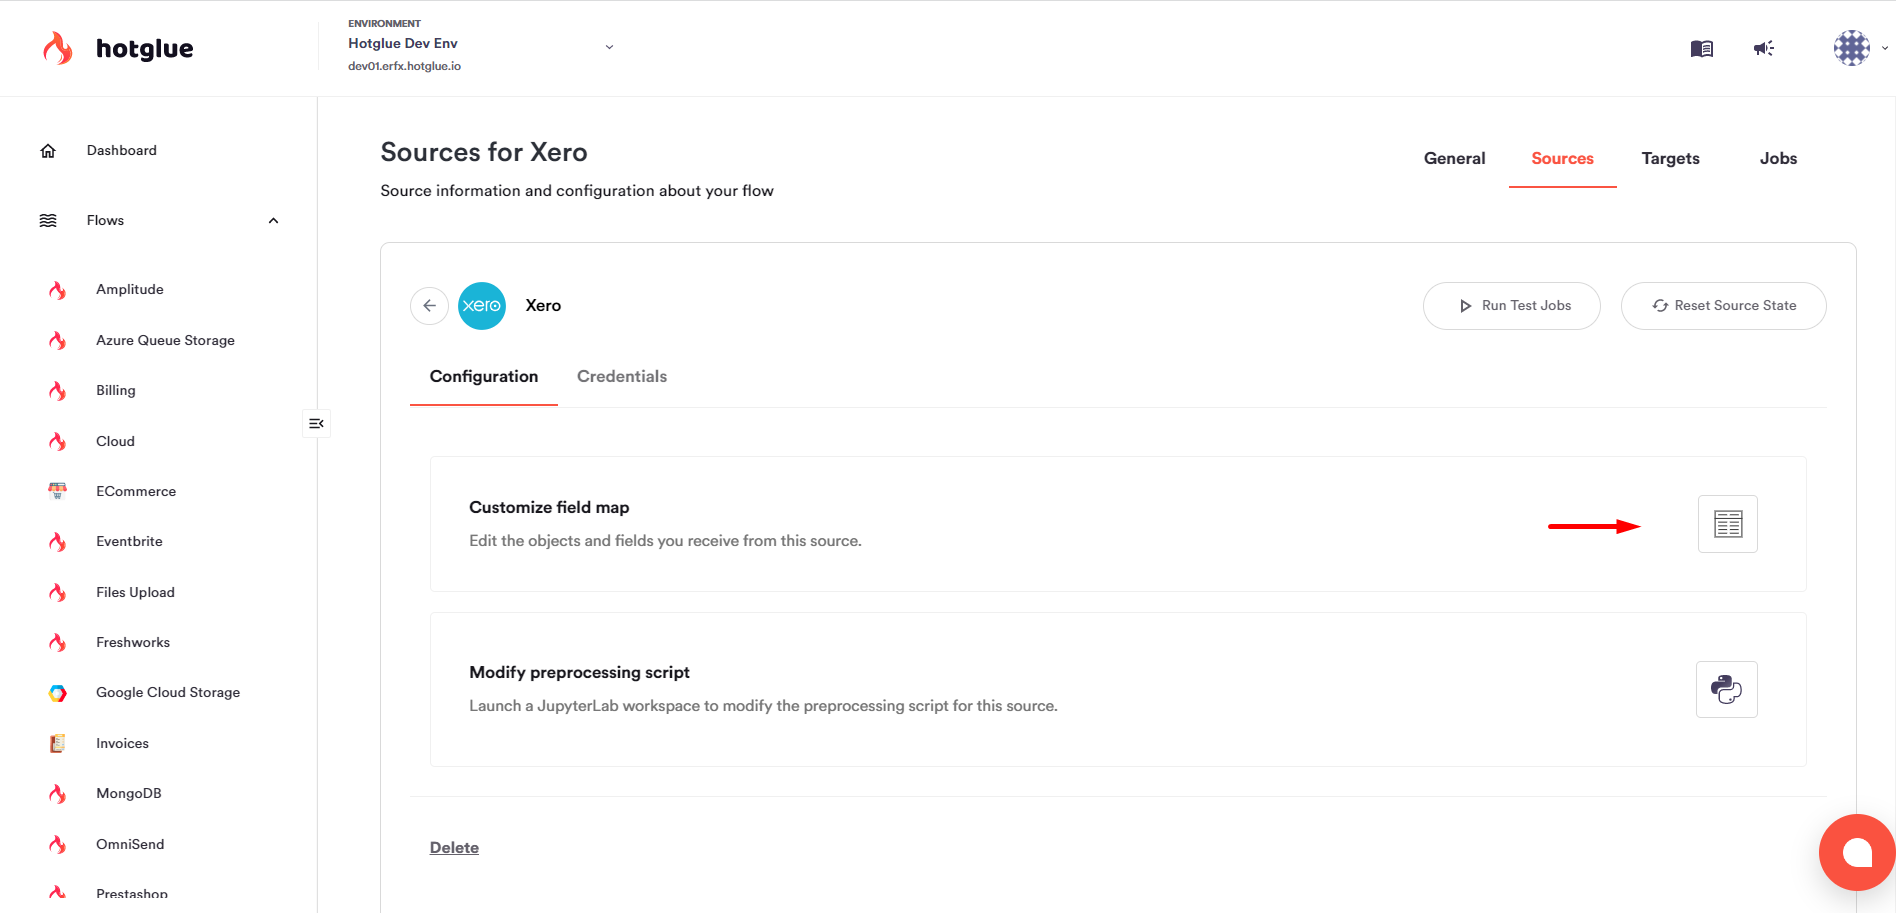The width and height of the screenshot is (1896, 913).
Task: Switch to the General tab
Action: click(x=1454, y=158)
